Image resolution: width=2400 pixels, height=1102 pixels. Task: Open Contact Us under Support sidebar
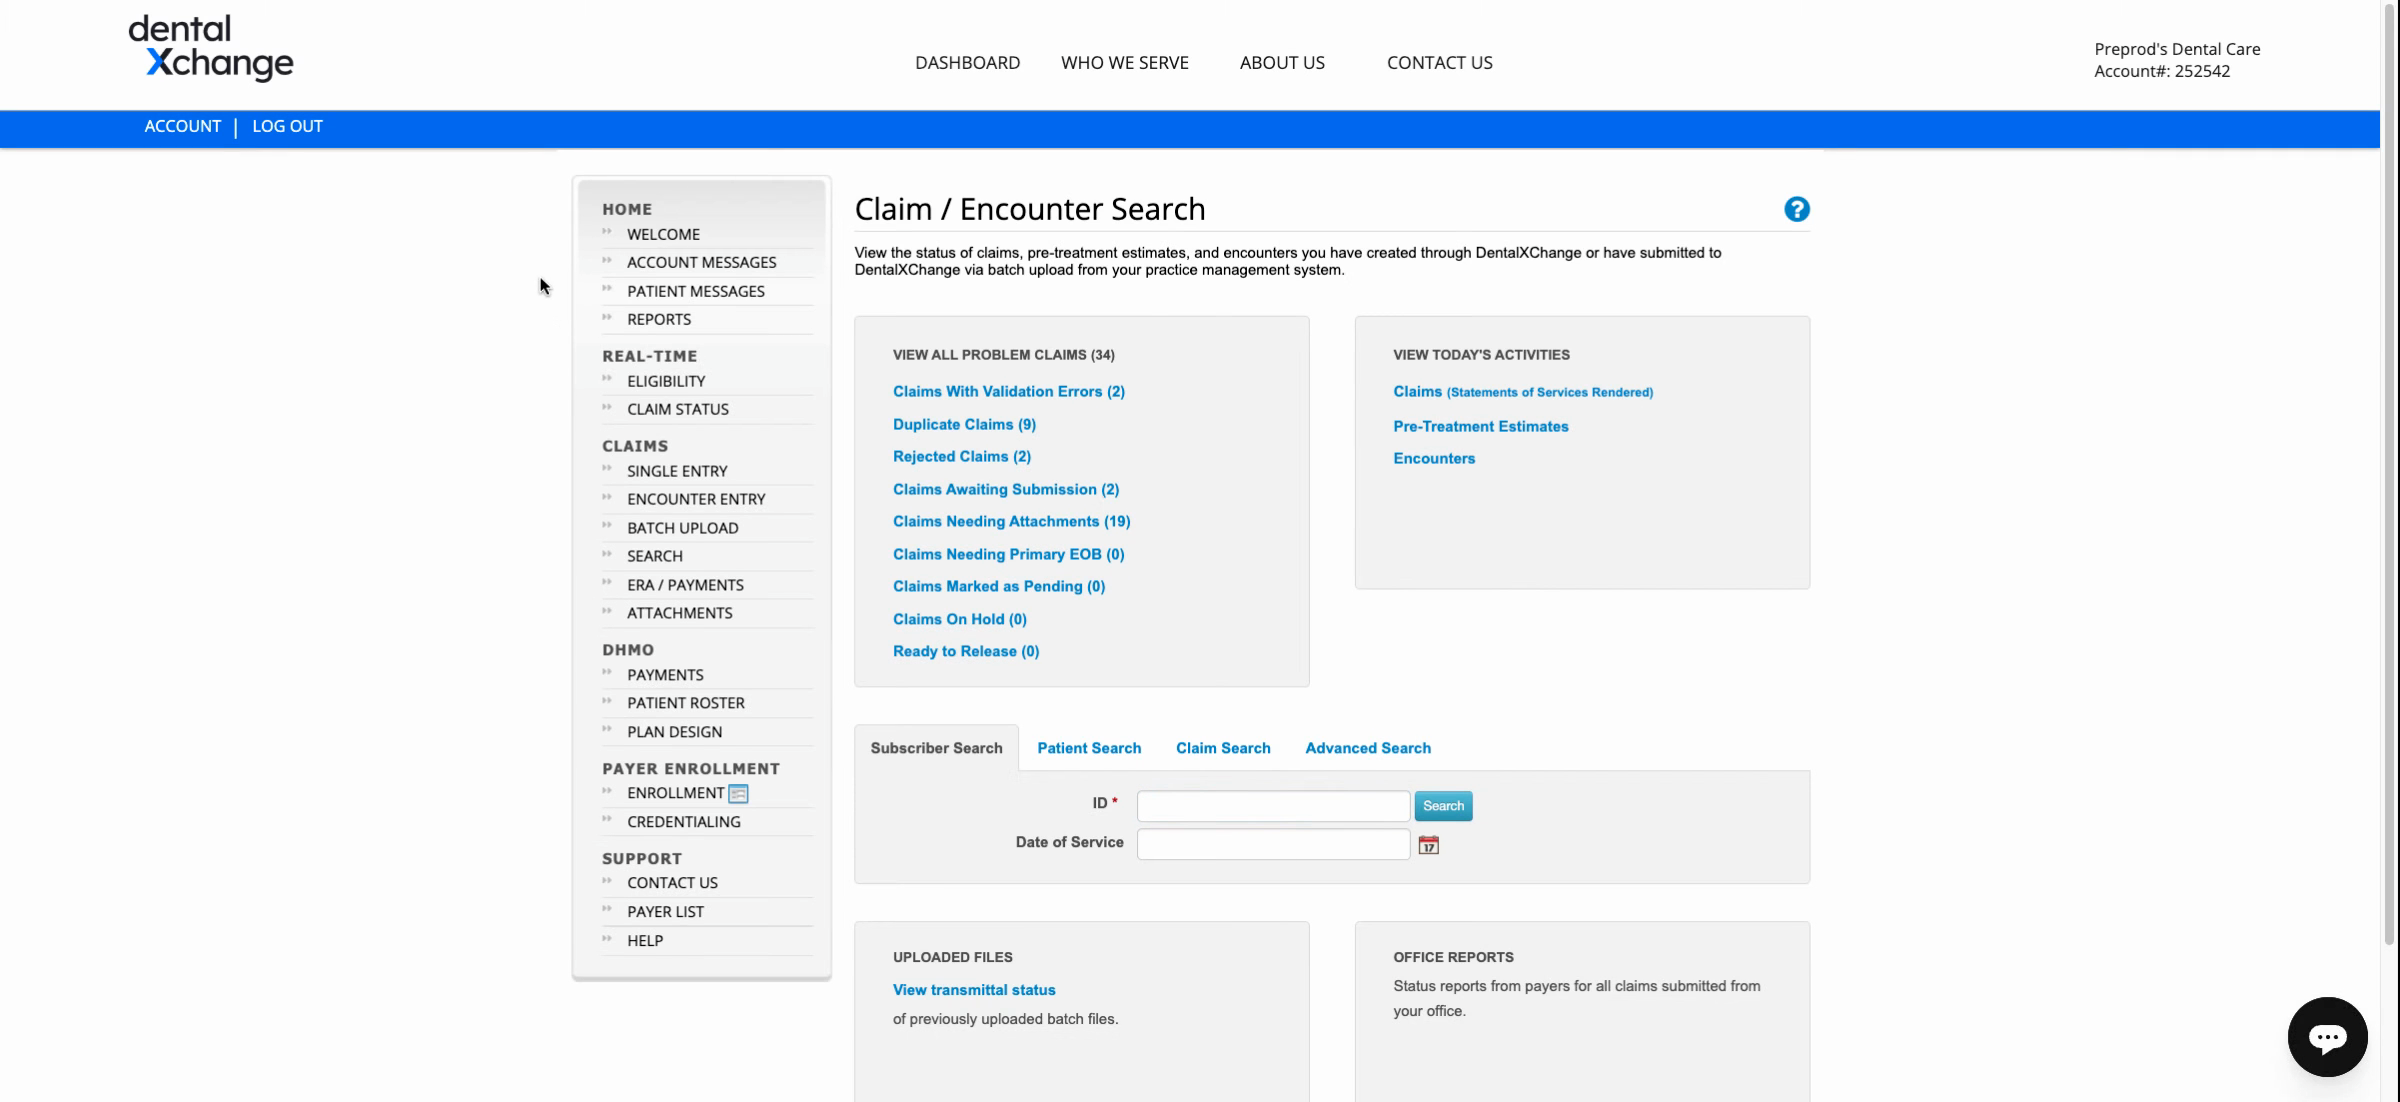point(672,883)
